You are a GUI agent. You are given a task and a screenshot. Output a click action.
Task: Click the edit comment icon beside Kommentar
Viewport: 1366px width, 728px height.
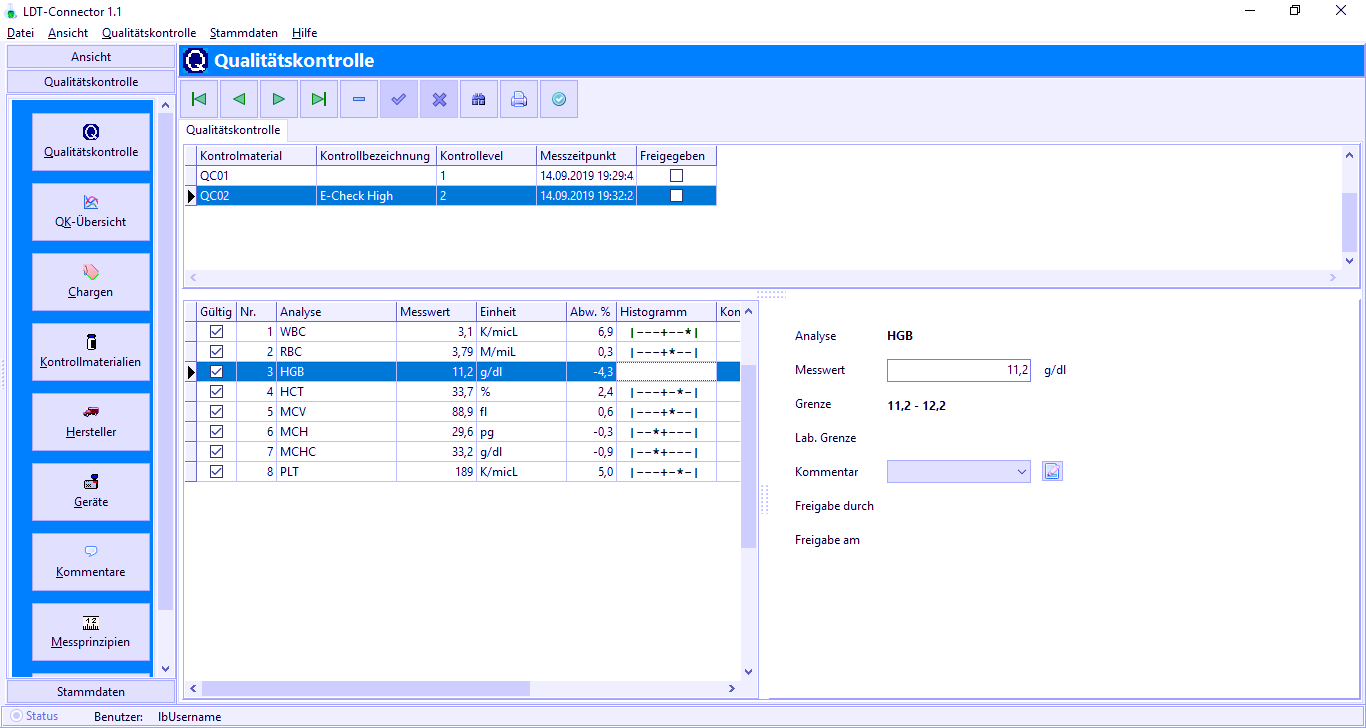1052,471
